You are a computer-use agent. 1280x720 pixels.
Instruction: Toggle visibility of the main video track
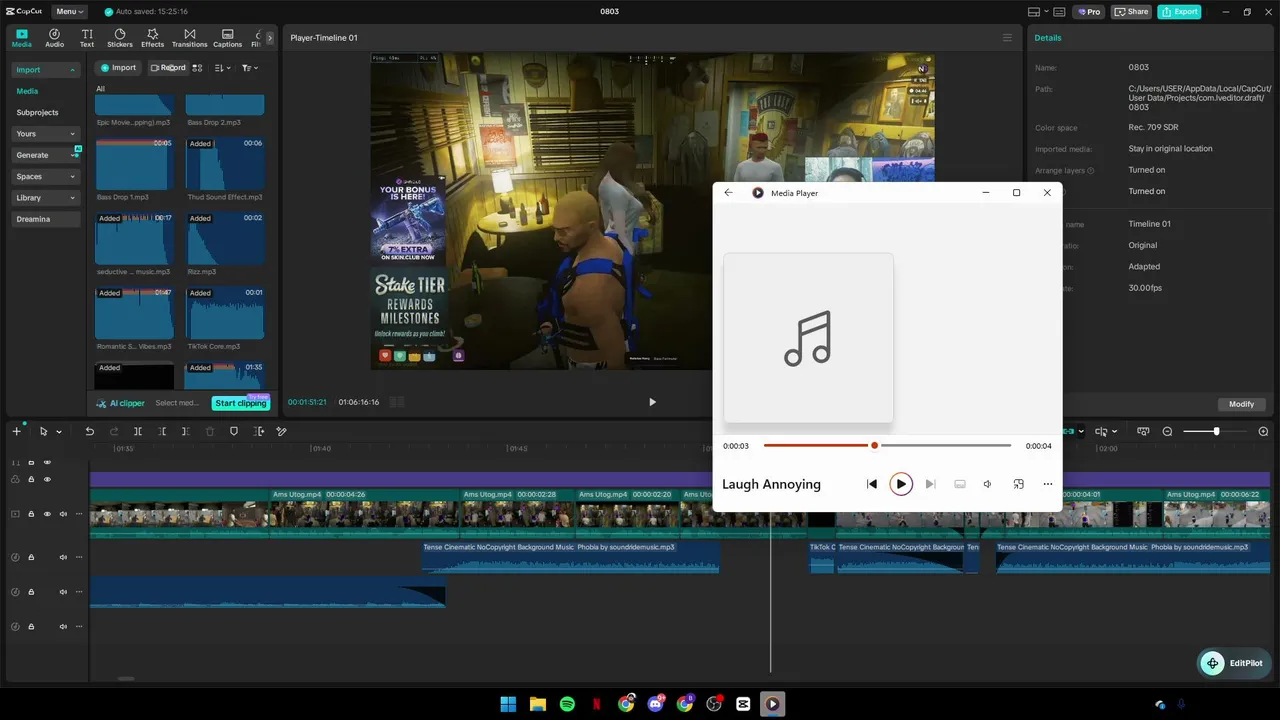(47, 514)
